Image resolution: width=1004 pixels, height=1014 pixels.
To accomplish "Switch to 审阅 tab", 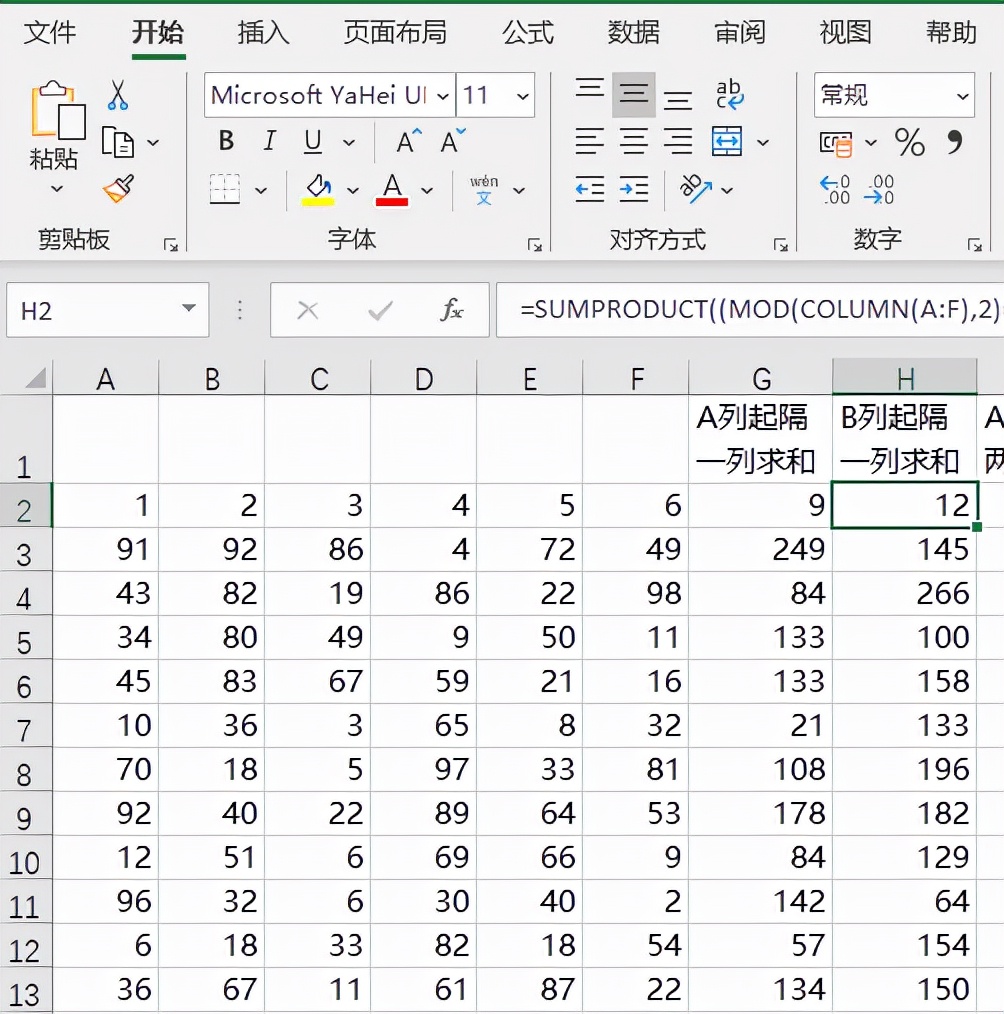I will click(740, 32).
